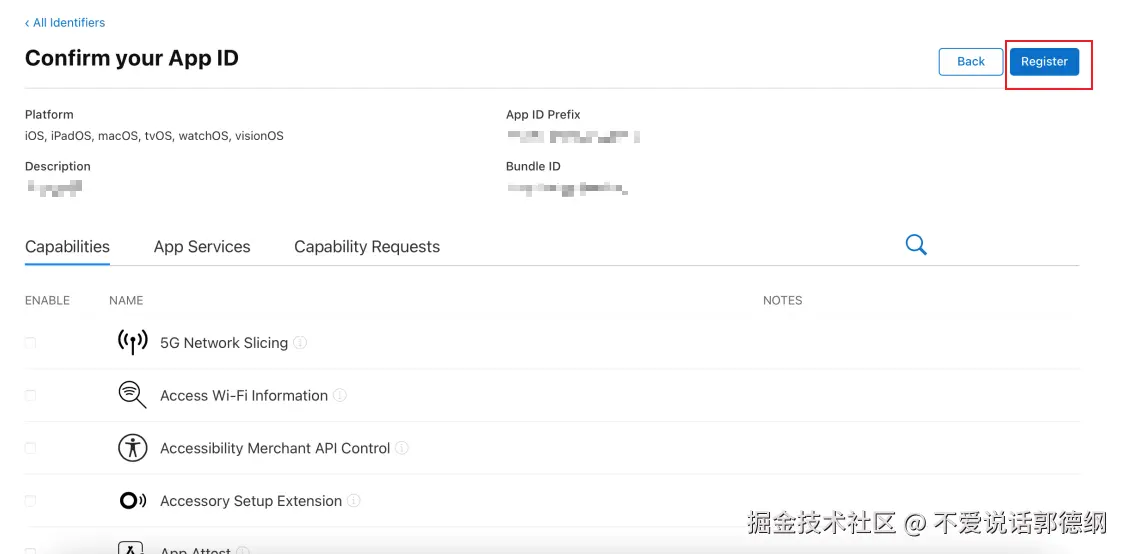Enable the 5G Network Slicing checkbox
Image resolution: width=1125 pixels, height=554 pixels.
pyautogui.click(x=30, y=343)
